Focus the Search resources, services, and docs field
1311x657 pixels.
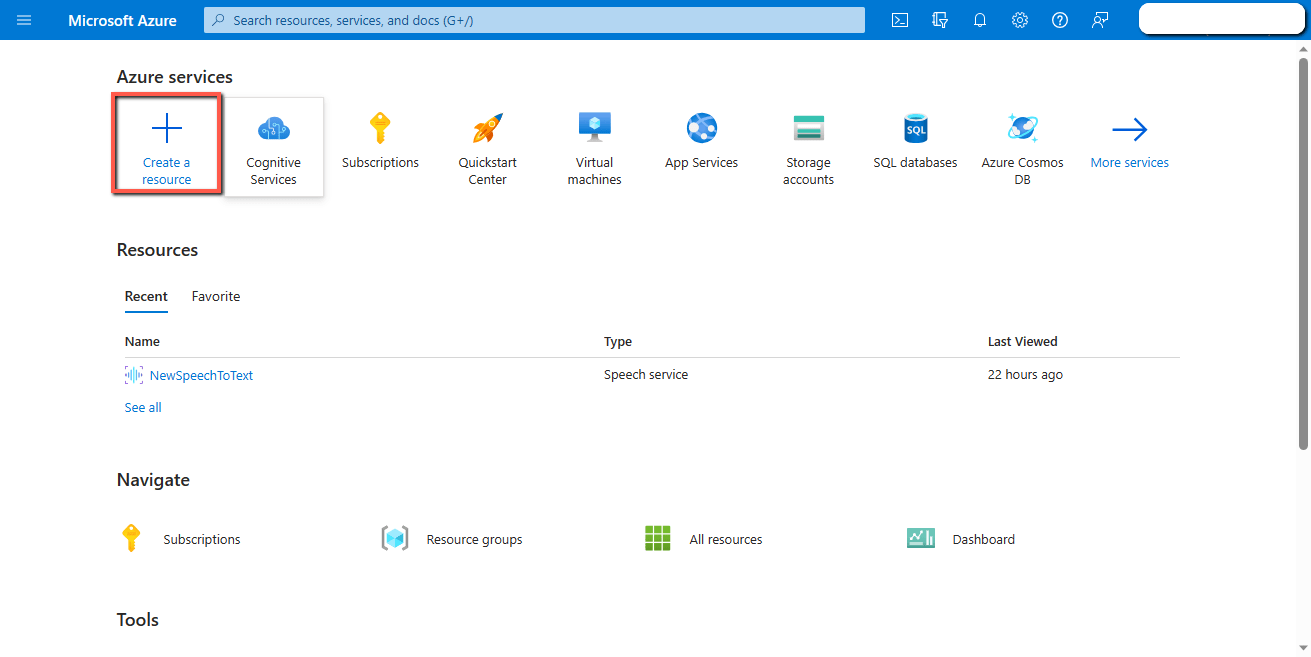534,20
